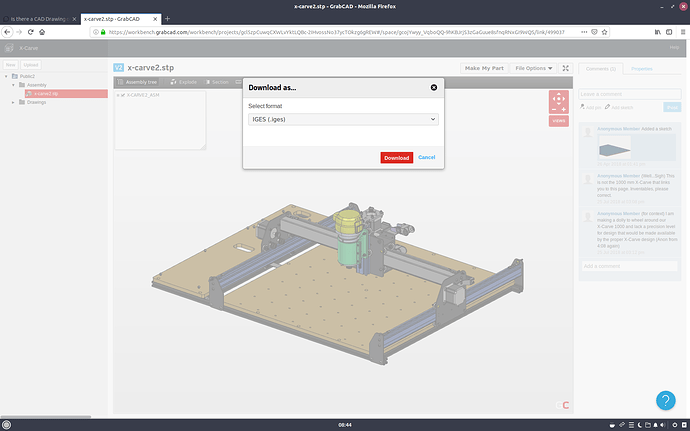Click the New button
Image resolution: width=690 pixels, height=431 pixels.
(x=11, y=65)
